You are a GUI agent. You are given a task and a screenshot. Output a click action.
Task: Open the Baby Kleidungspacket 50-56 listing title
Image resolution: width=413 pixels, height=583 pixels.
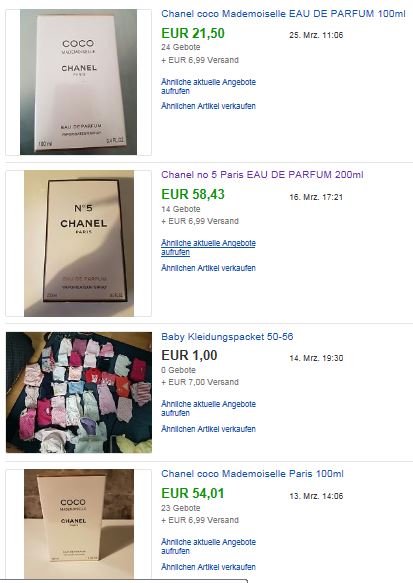tap(227, 337)
